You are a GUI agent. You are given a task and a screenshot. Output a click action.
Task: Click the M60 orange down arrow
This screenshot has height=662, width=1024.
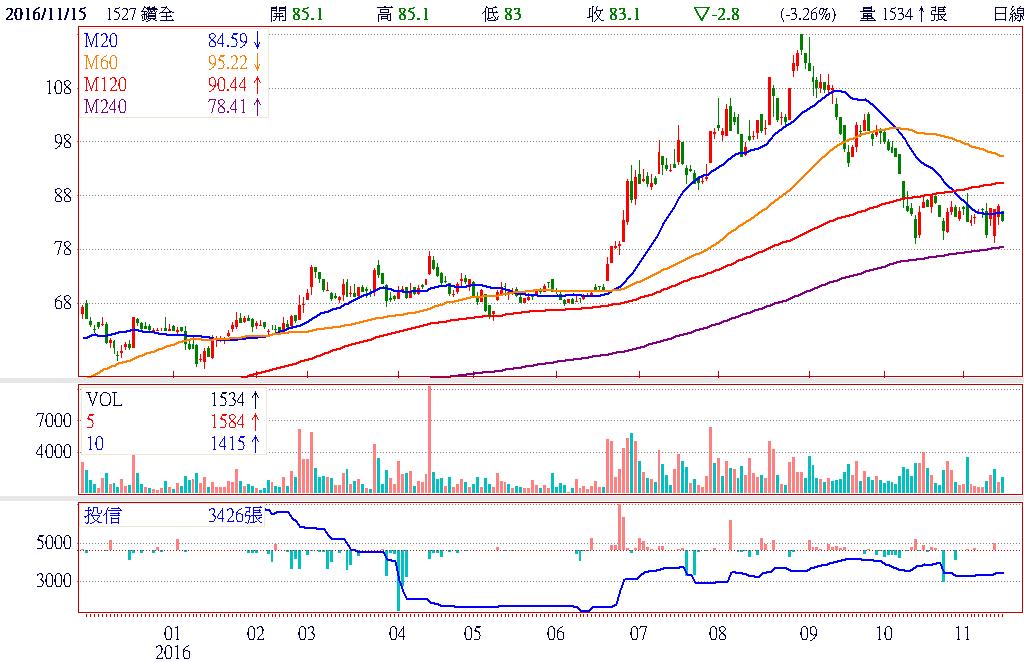point(258,62)
